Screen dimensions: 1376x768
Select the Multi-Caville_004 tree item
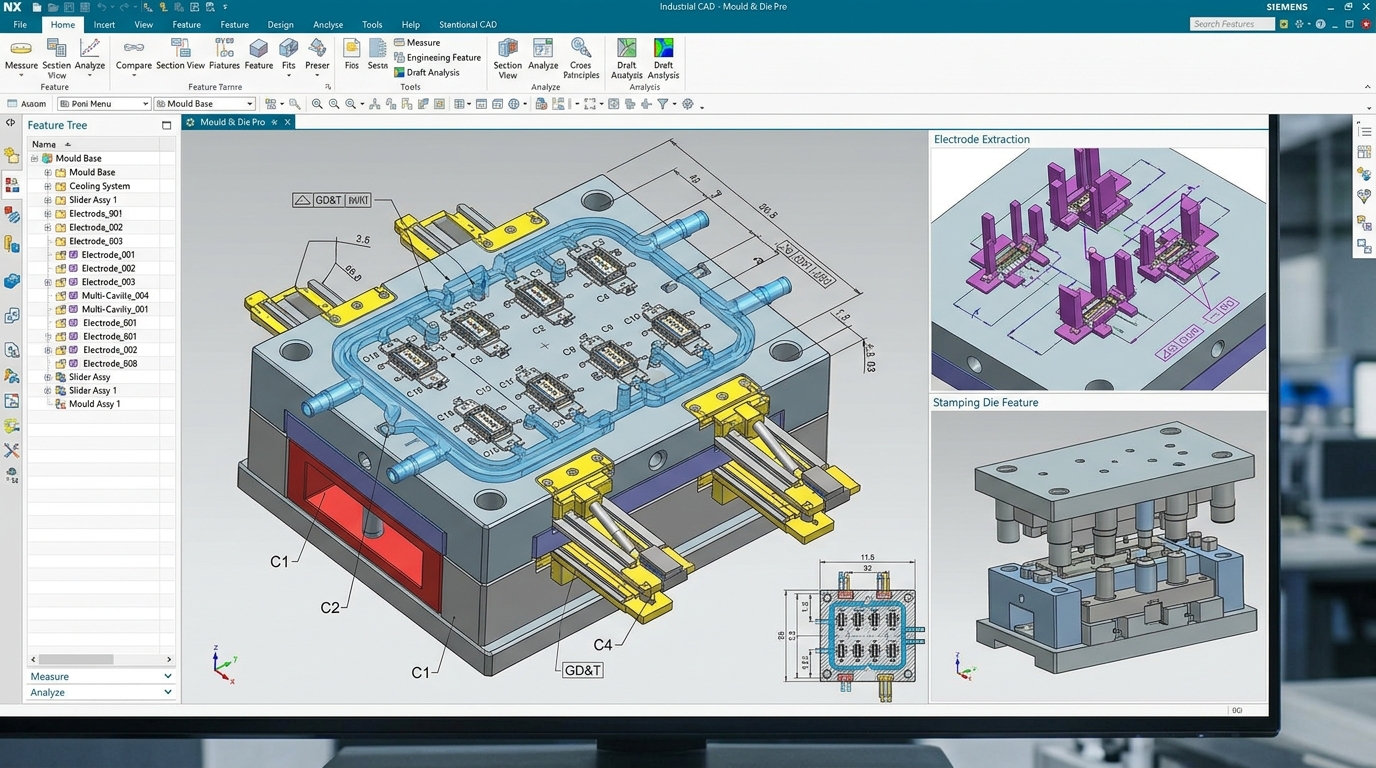pos(115,296)
